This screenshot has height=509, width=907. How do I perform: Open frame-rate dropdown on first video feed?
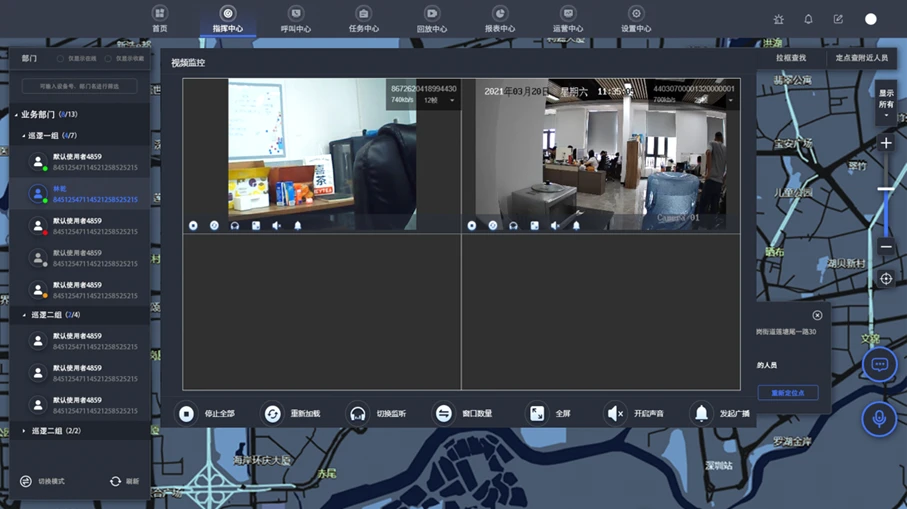click(x=438, y=100)
